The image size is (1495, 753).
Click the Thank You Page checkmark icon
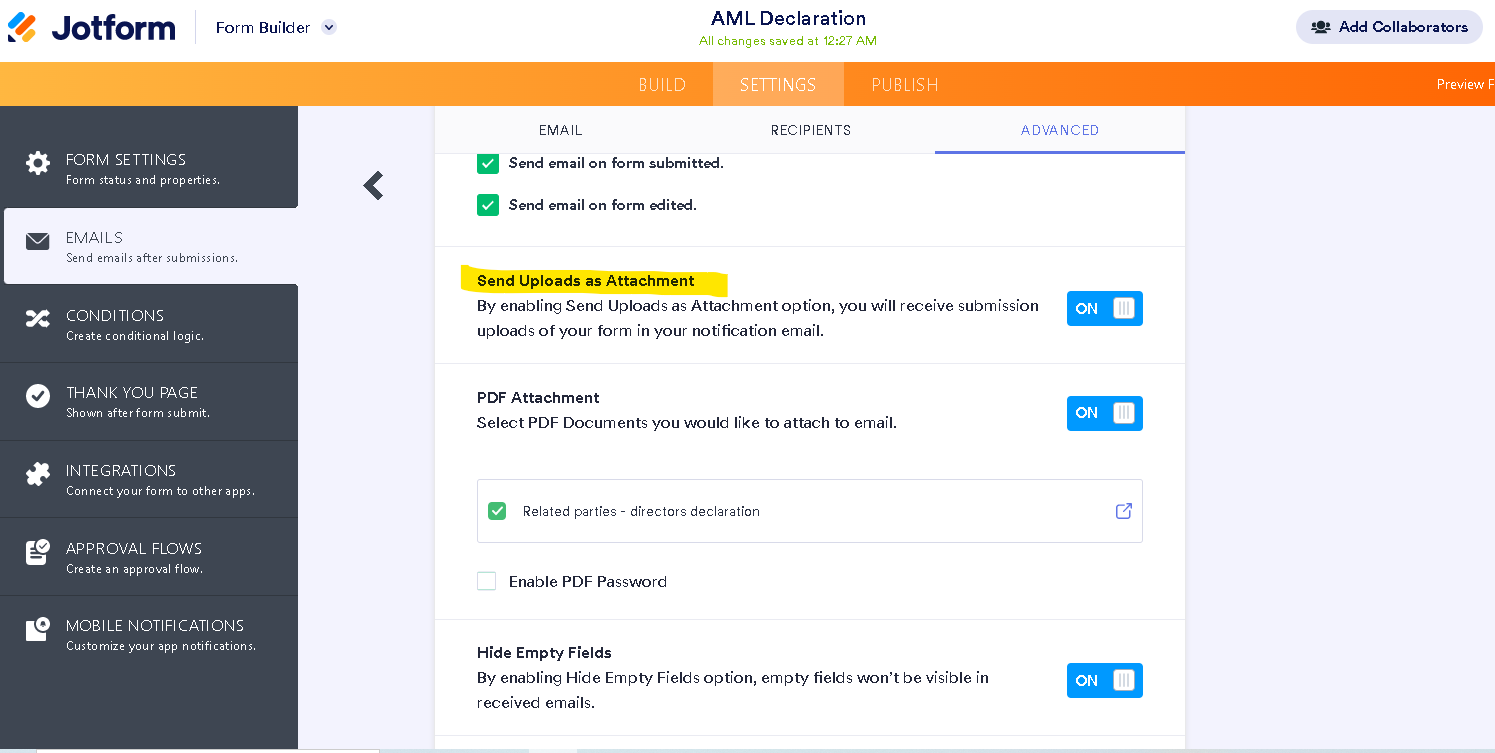38,396
